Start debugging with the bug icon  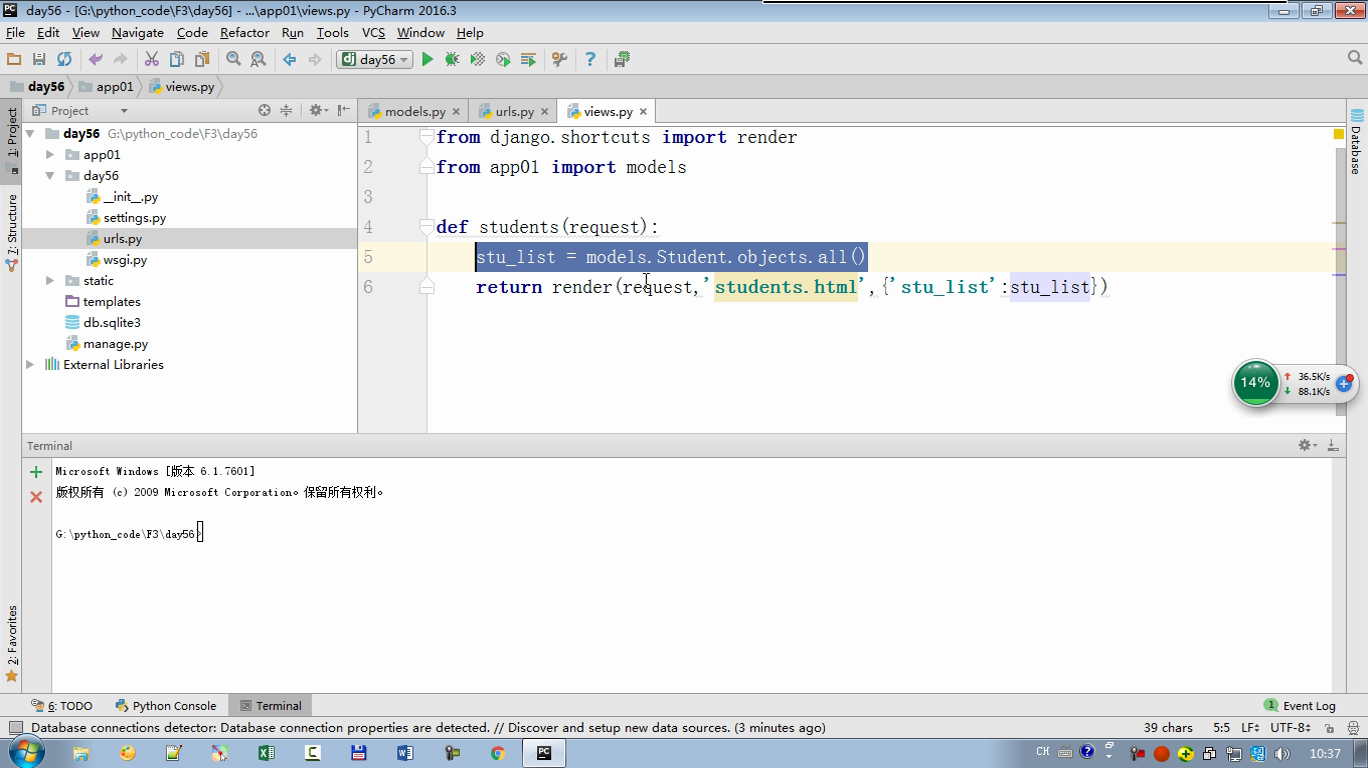click(452, 60)
